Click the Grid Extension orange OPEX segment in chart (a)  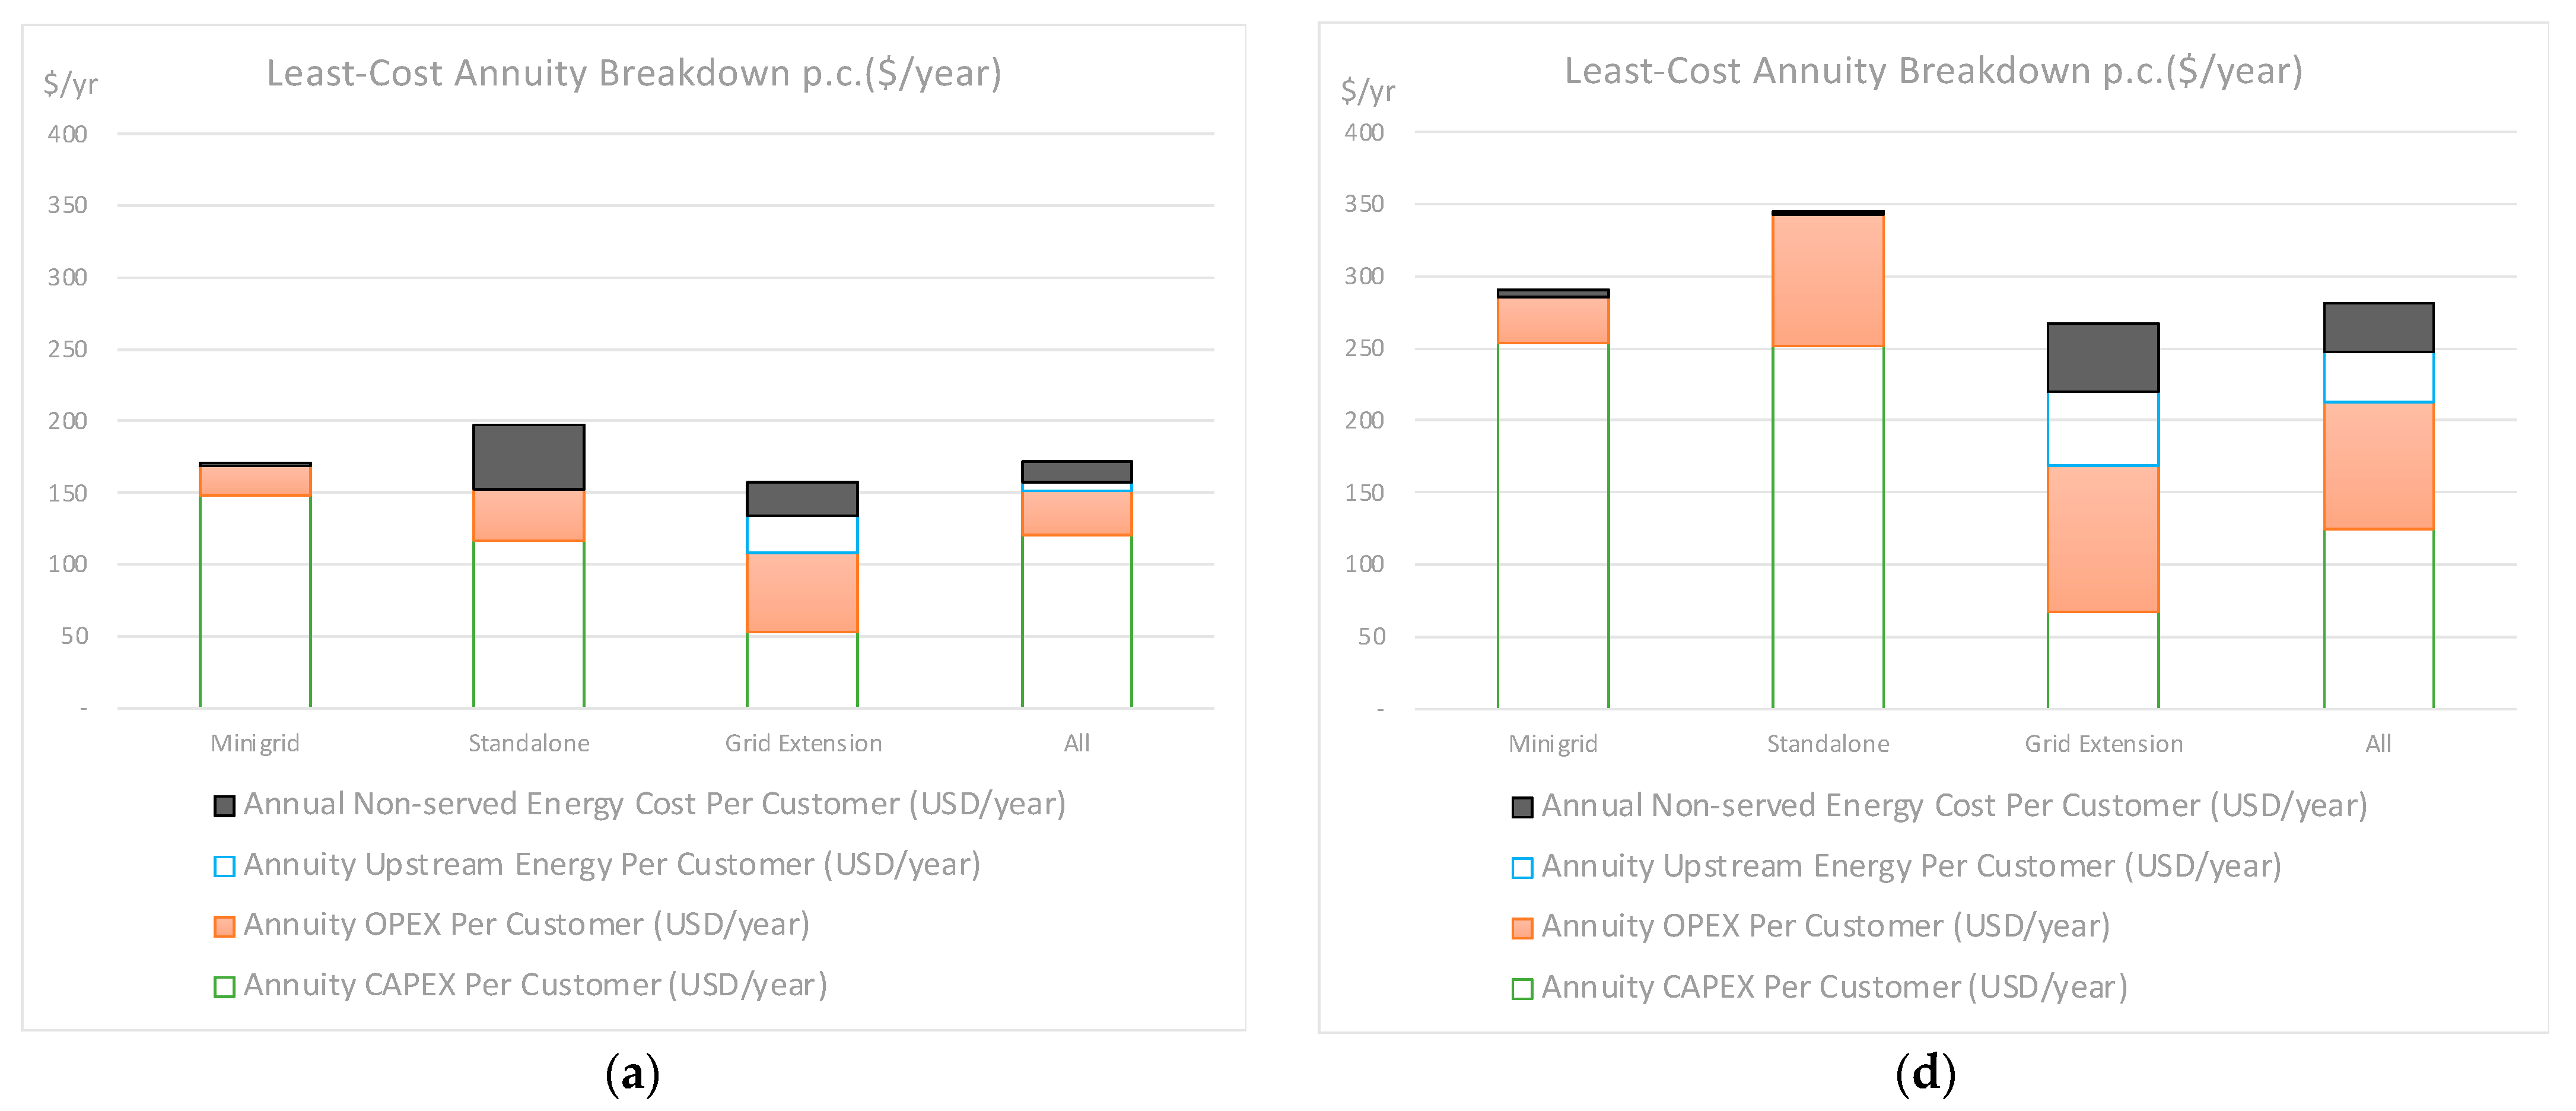[x=802, y=592]
